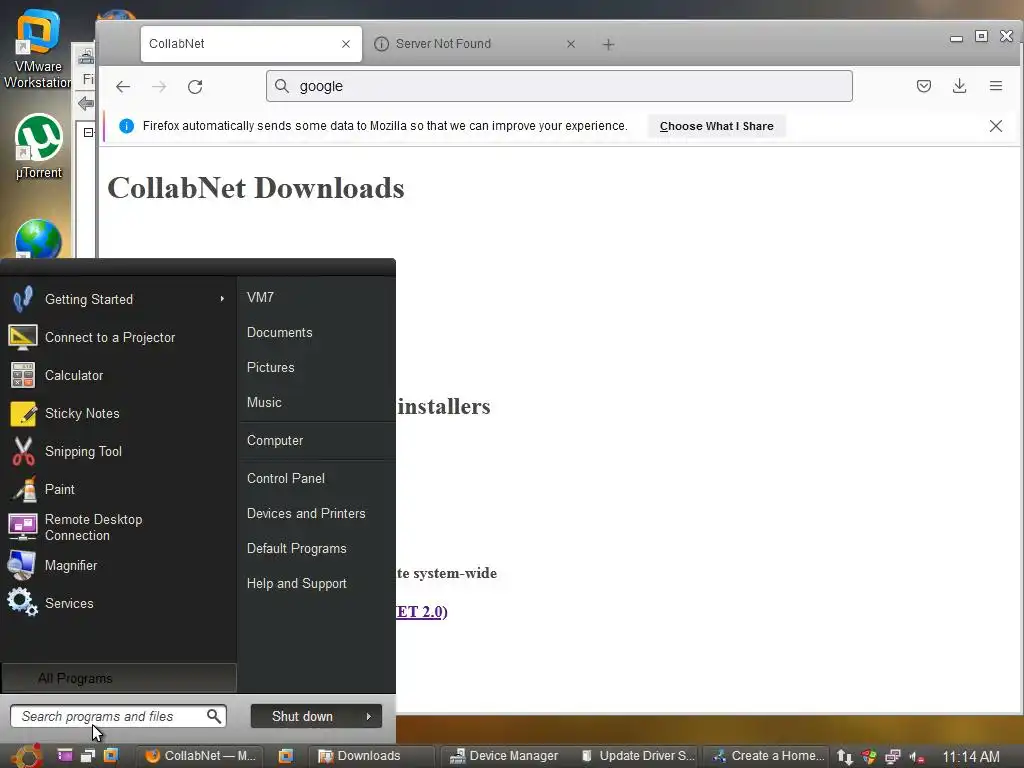Close the Server Not Found tab
The height and width of the screenshot is (768, 1024).
point(571,44)
